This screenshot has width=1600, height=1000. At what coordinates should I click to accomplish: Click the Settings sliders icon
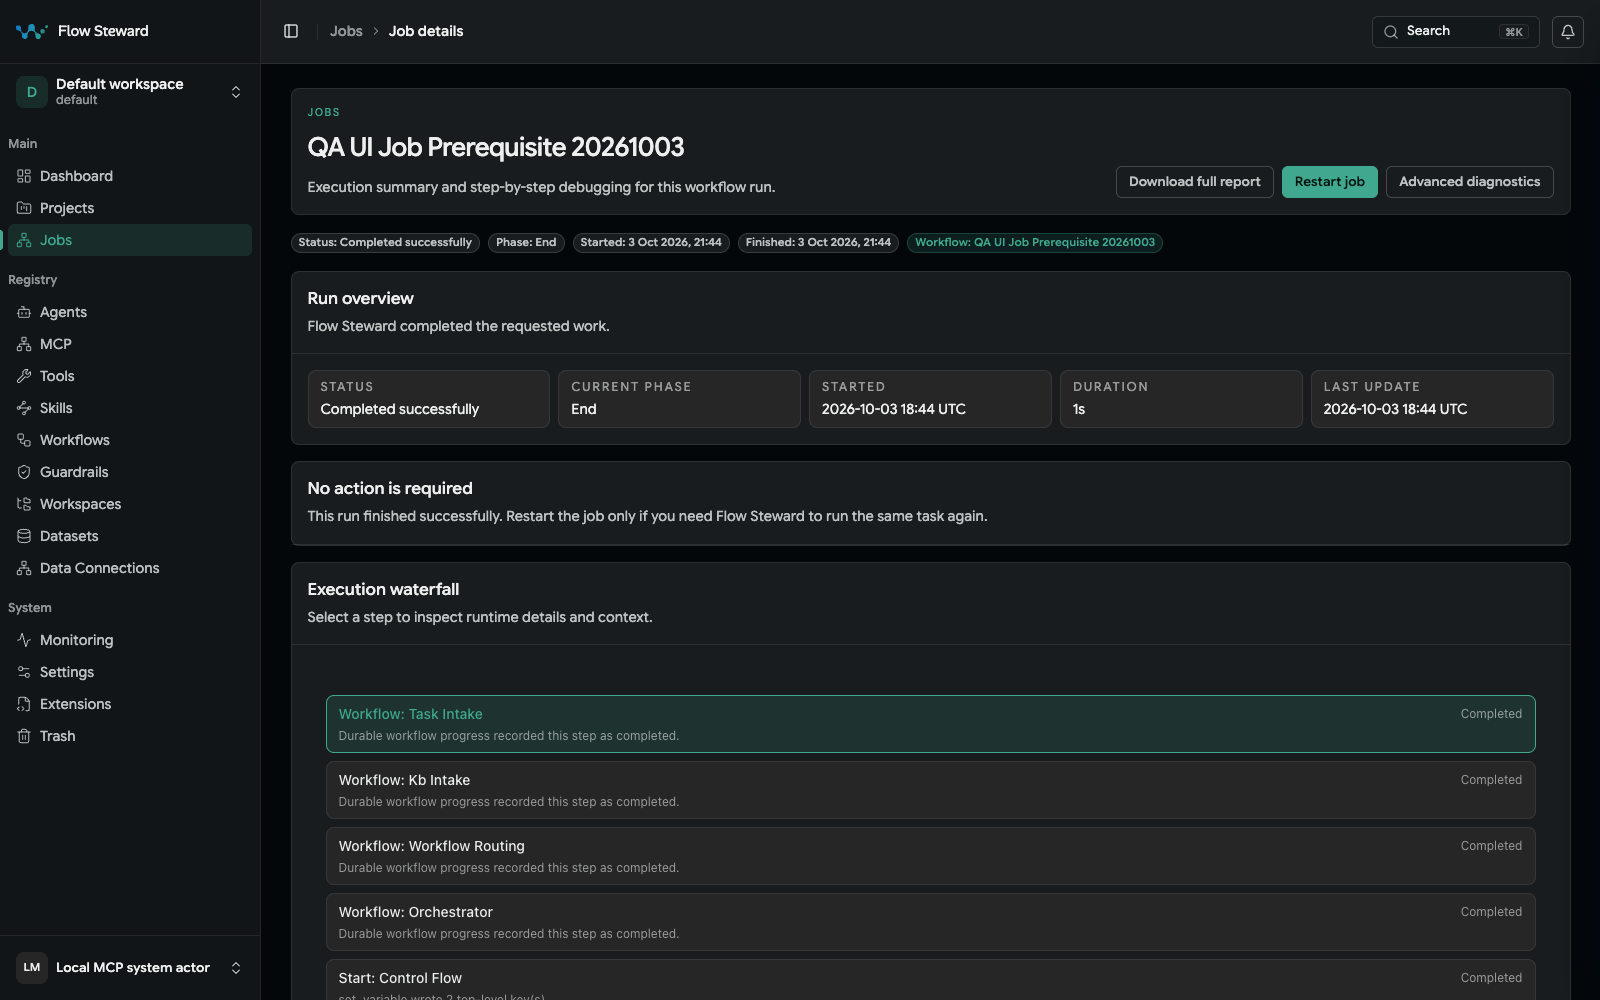coord(24,672)
